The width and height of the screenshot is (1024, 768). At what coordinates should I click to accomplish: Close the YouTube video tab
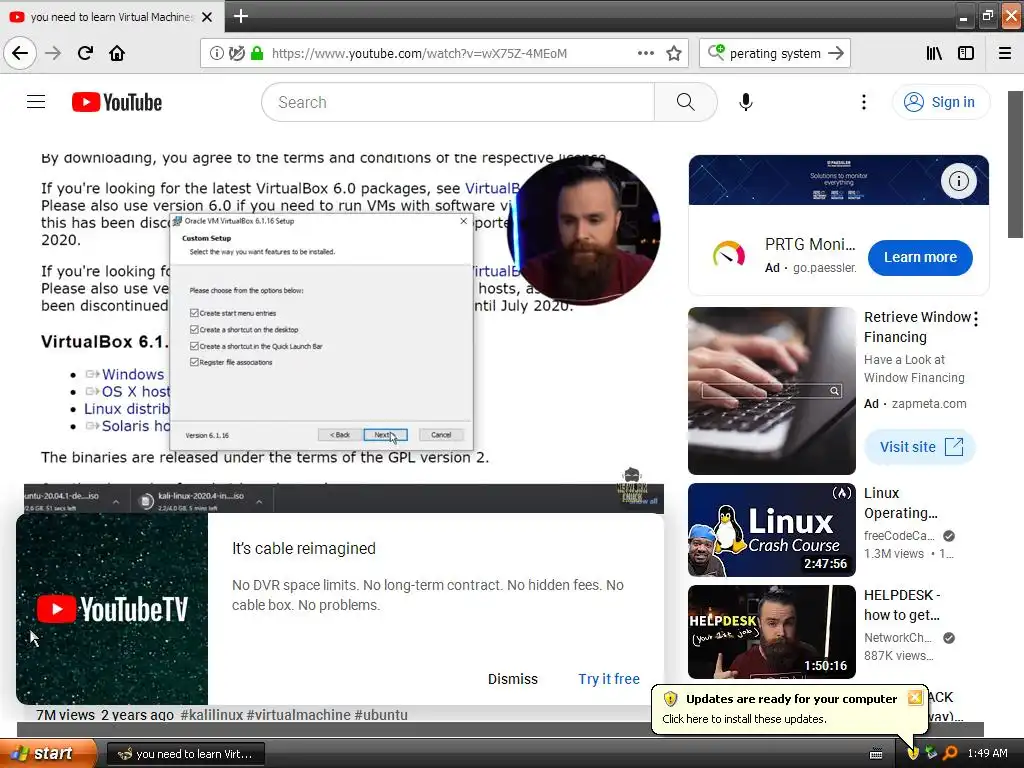207,17
